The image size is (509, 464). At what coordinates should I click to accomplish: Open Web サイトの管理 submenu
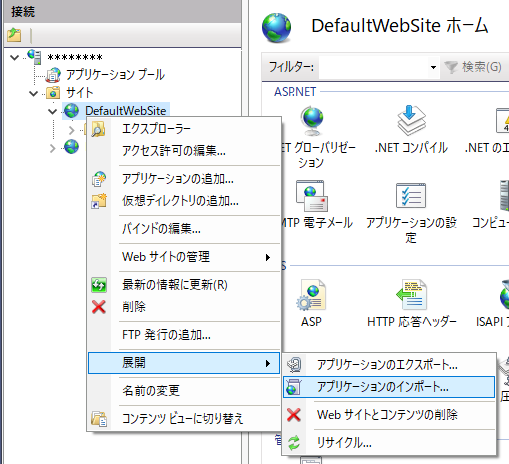[x=184, y=257]
